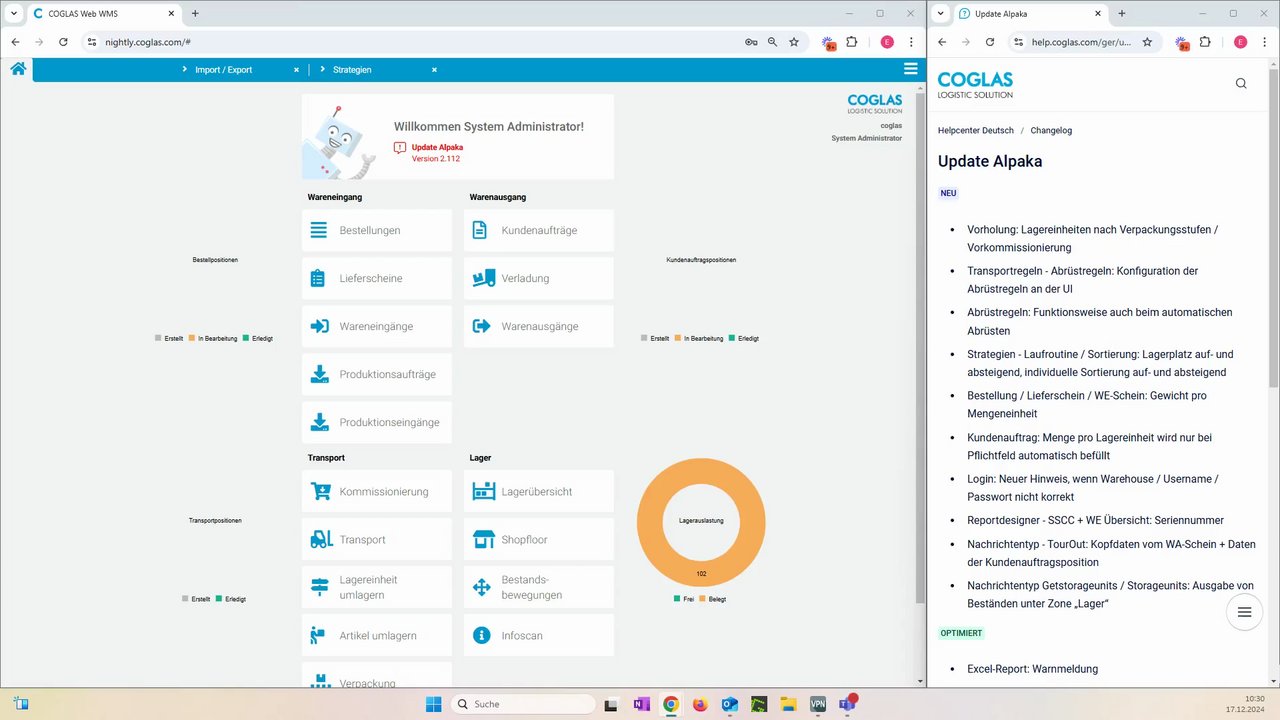Screen dimensions: 1280x720
Task: Open Firefox from the taskbar
Action: coord(700,704)
